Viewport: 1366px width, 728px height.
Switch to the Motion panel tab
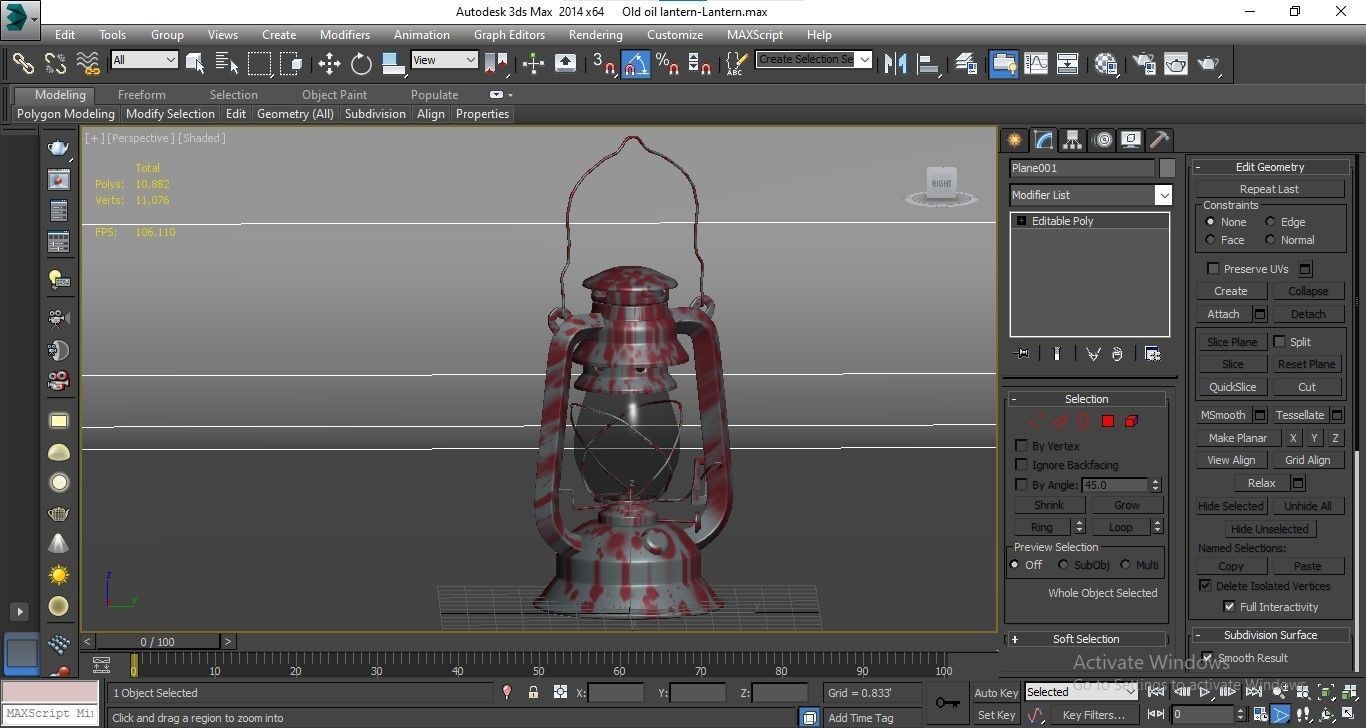click(1102, 140)
